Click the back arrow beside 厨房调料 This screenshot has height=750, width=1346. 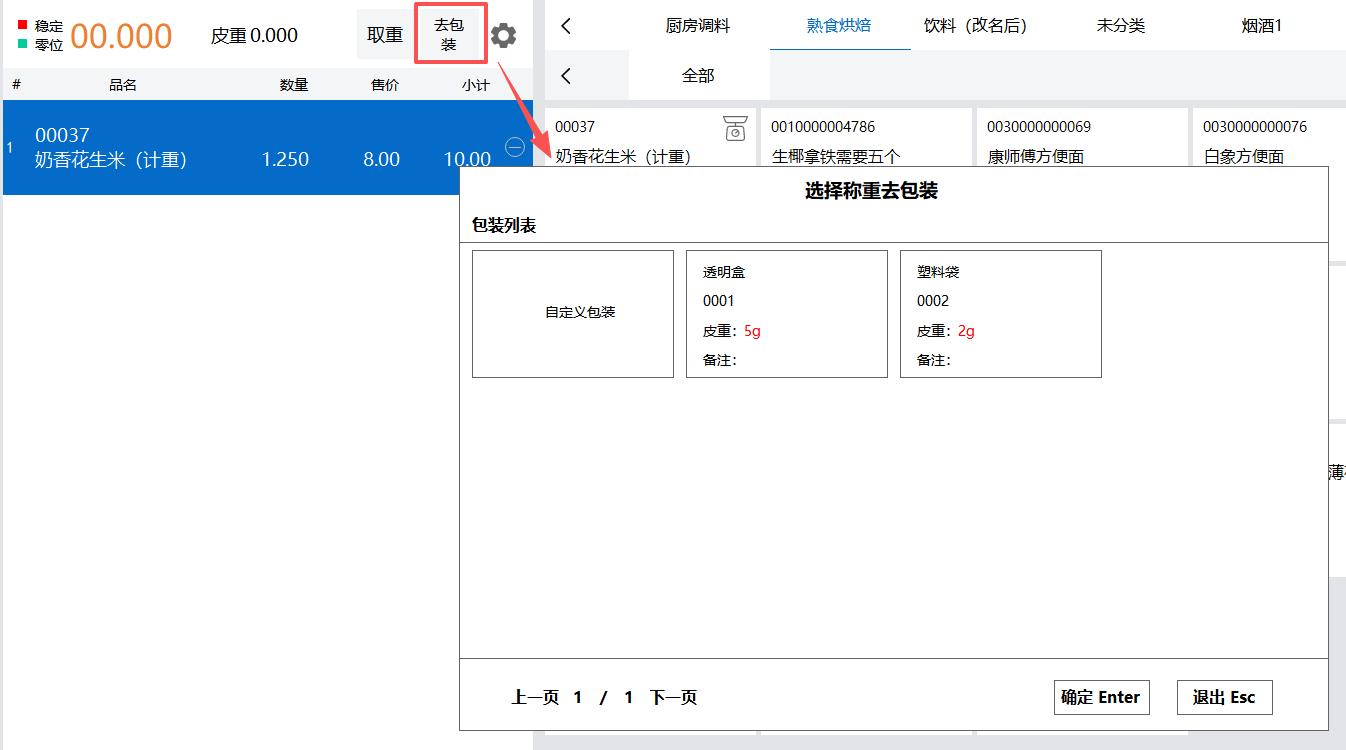coord(567,26)
